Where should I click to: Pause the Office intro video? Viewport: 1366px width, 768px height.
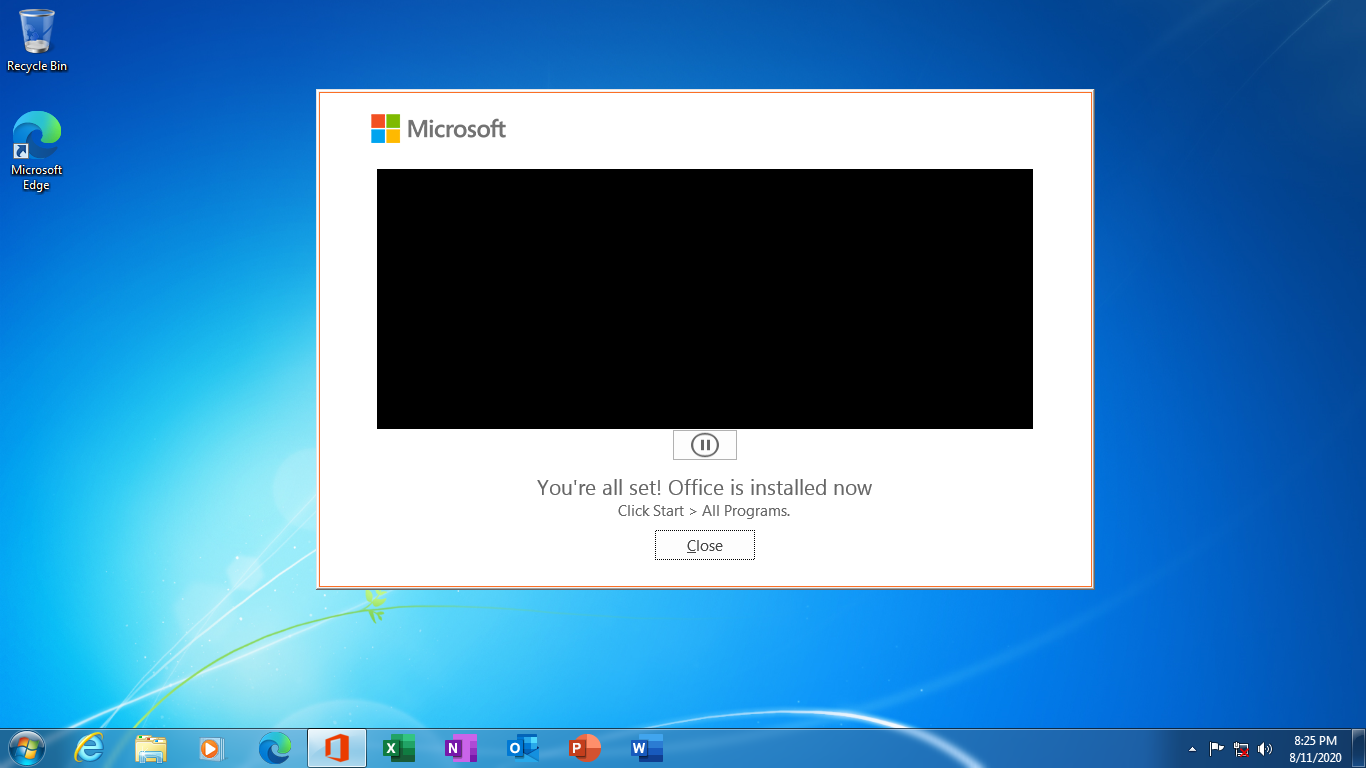[704, 445]
